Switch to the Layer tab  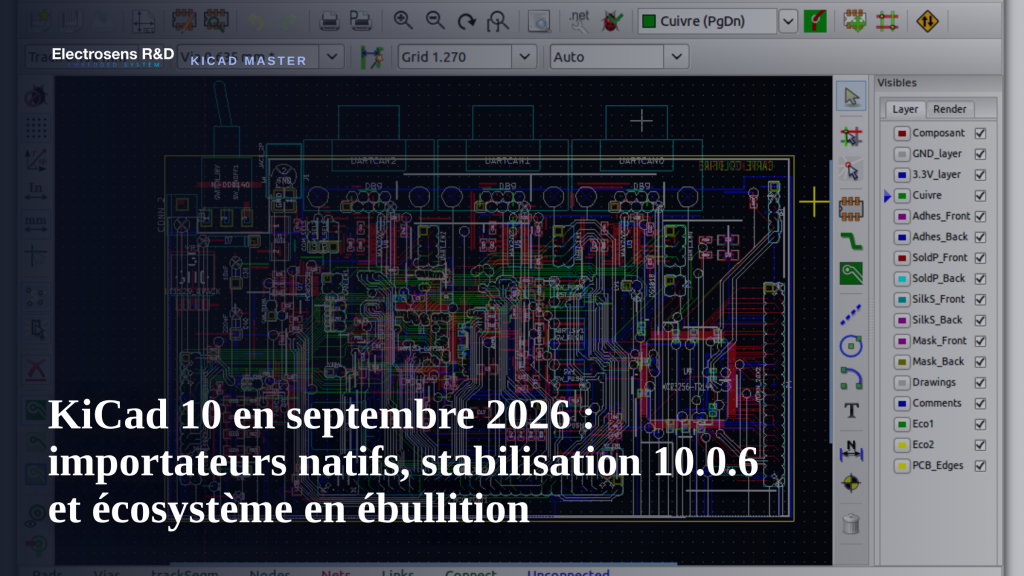(904, 109)
